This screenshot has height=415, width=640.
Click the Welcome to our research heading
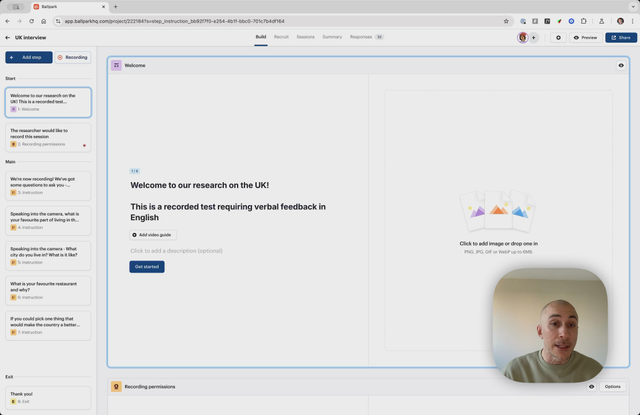pyautogui.click(x=200, y=185)
